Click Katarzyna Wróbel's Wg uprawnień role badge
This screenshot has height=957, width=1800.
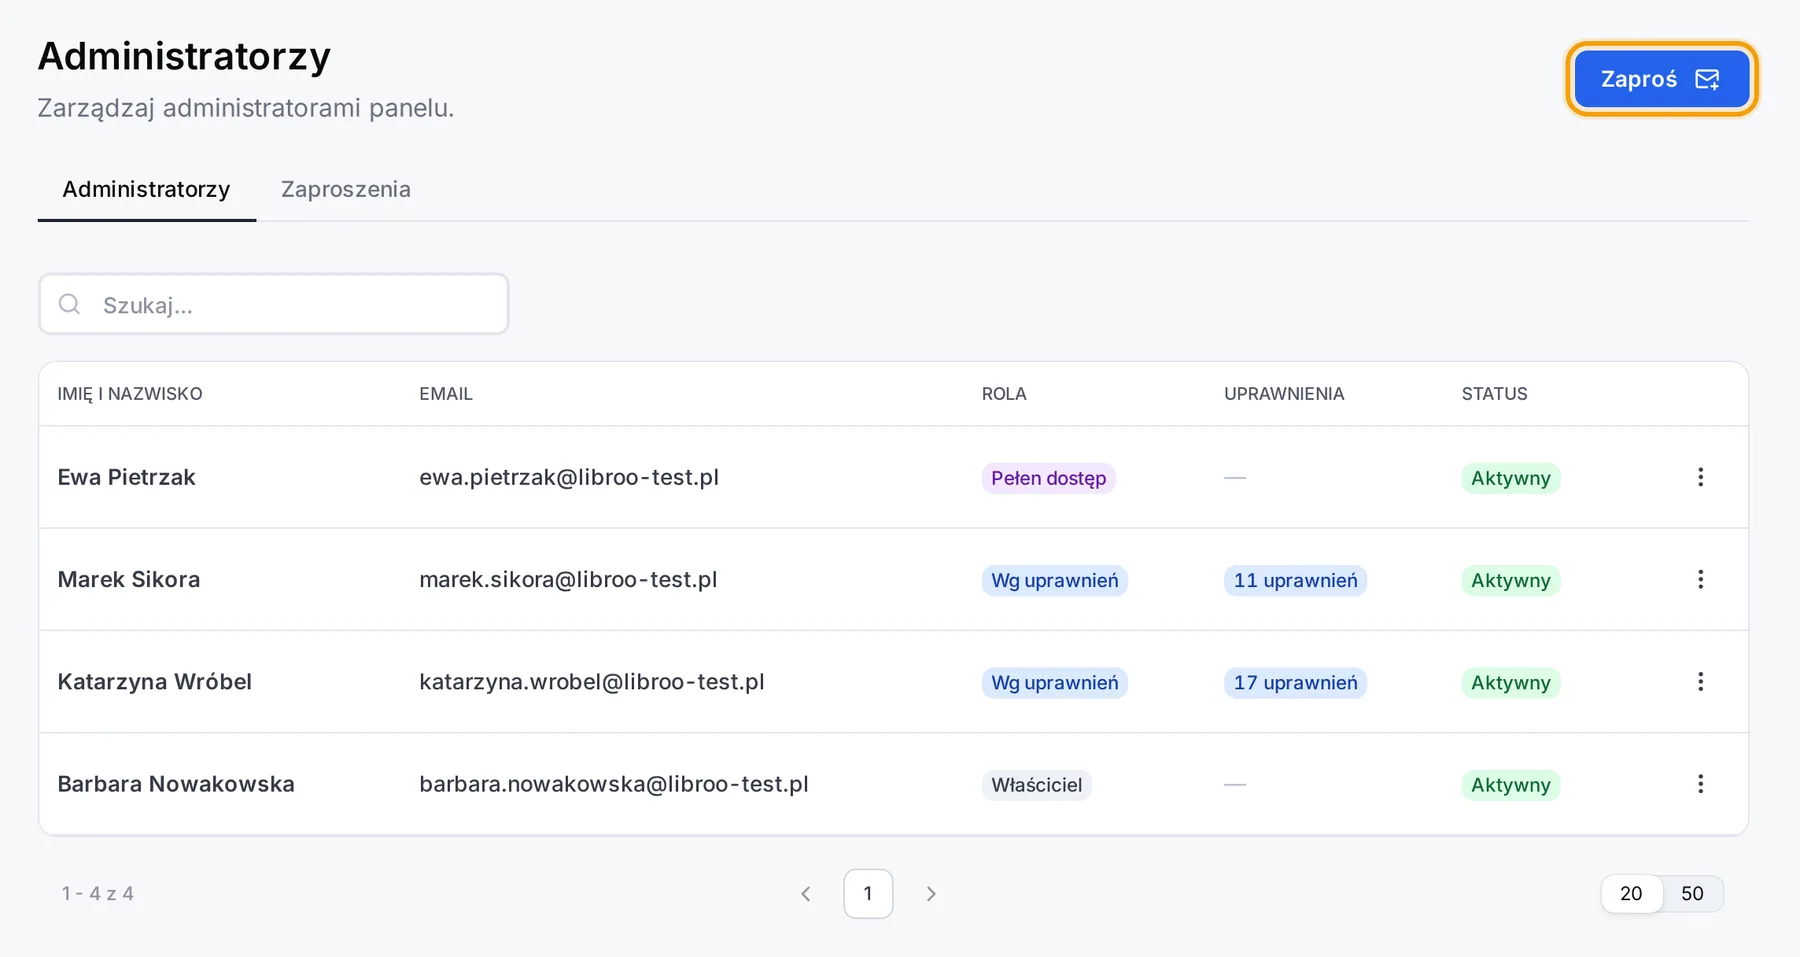pos(1054,683)
